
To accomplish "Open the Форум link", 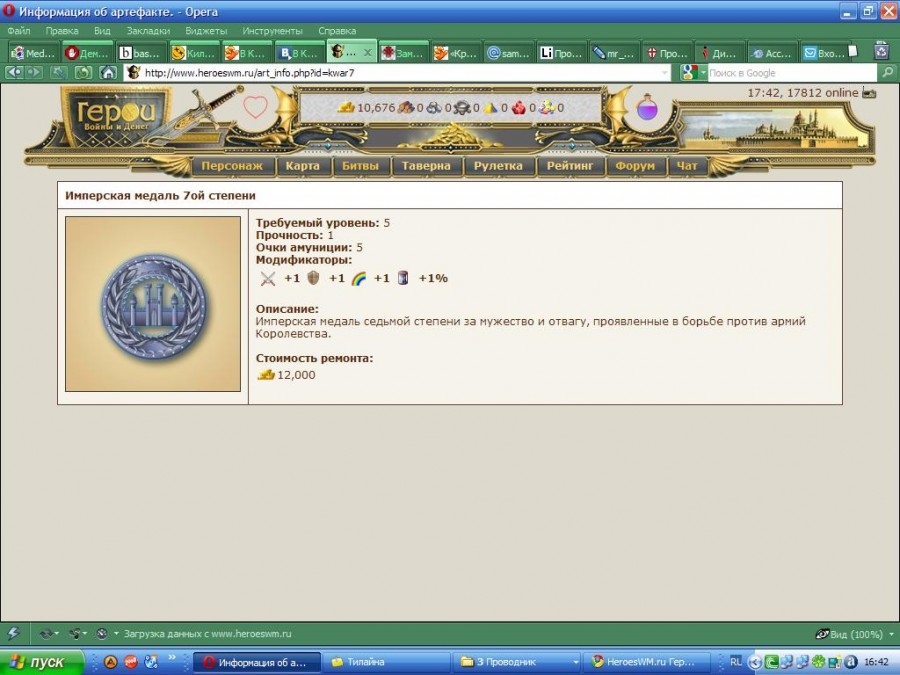I will [x=635, y=166].
